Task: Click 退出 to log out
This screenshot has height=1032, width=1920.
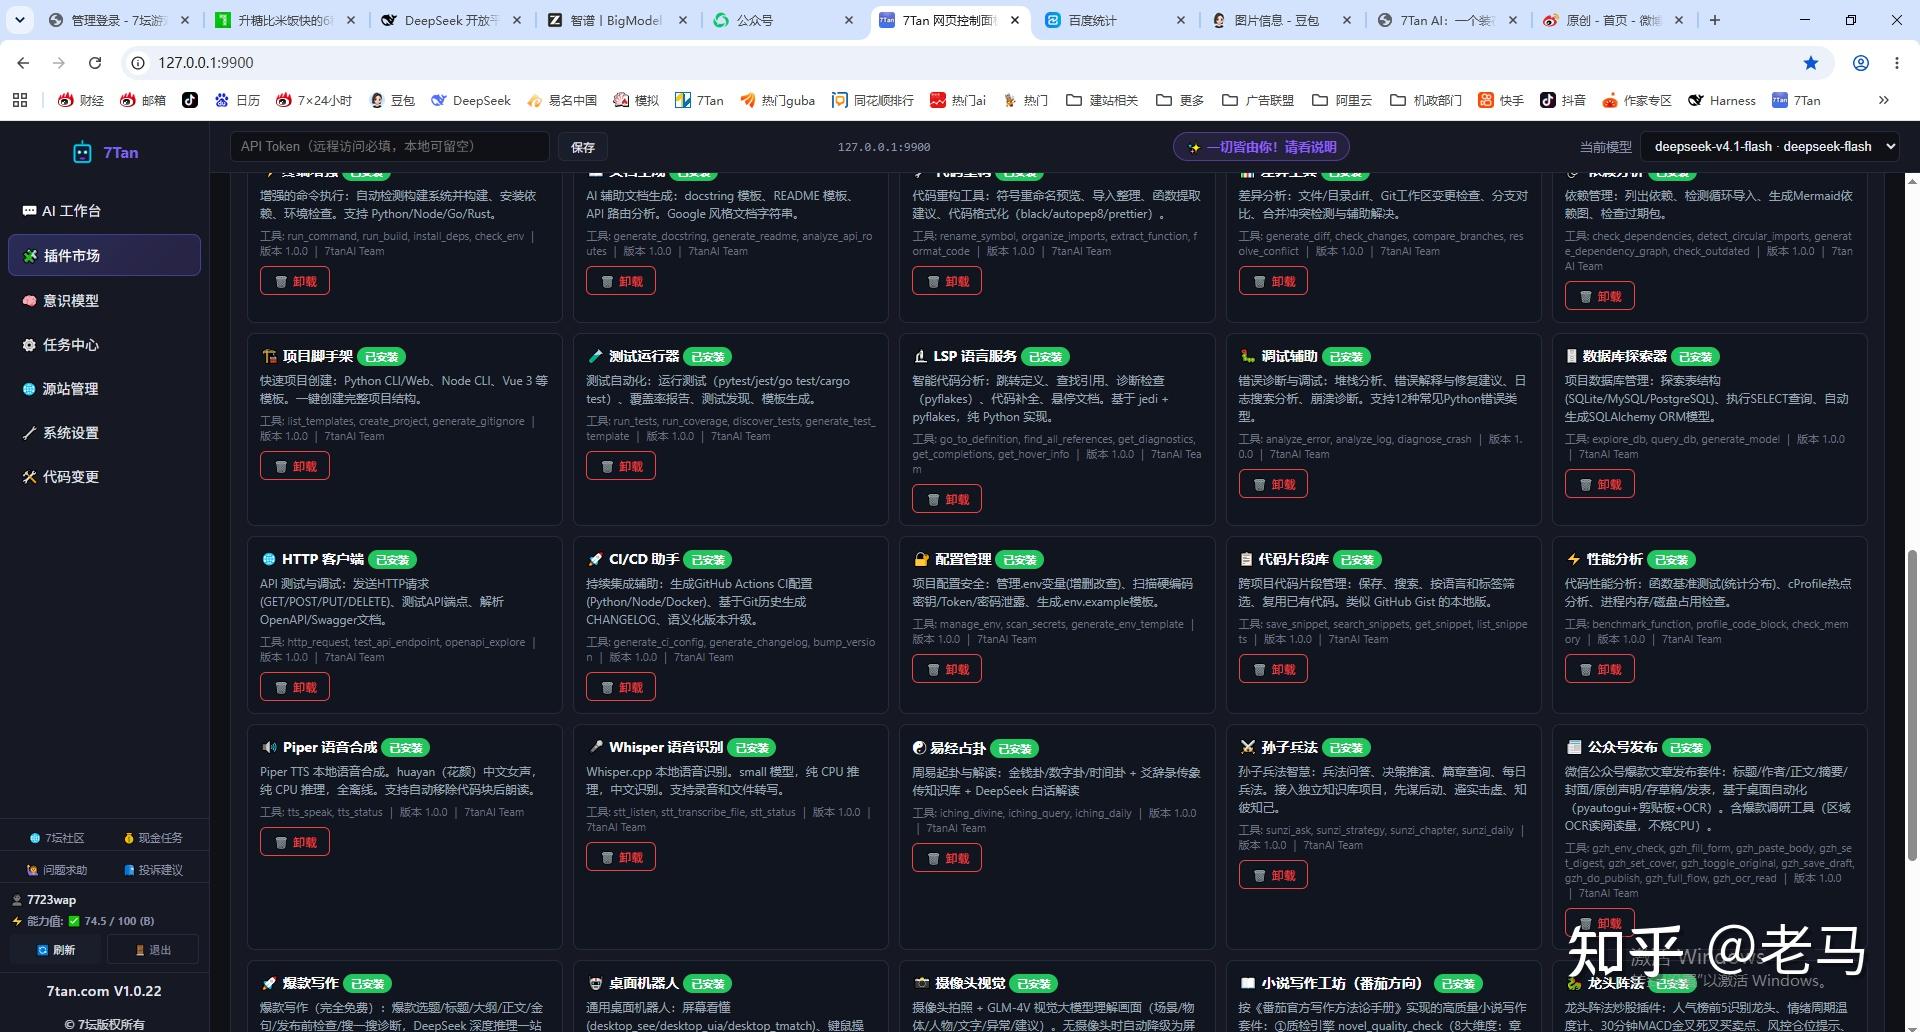Action: [153, 949]
